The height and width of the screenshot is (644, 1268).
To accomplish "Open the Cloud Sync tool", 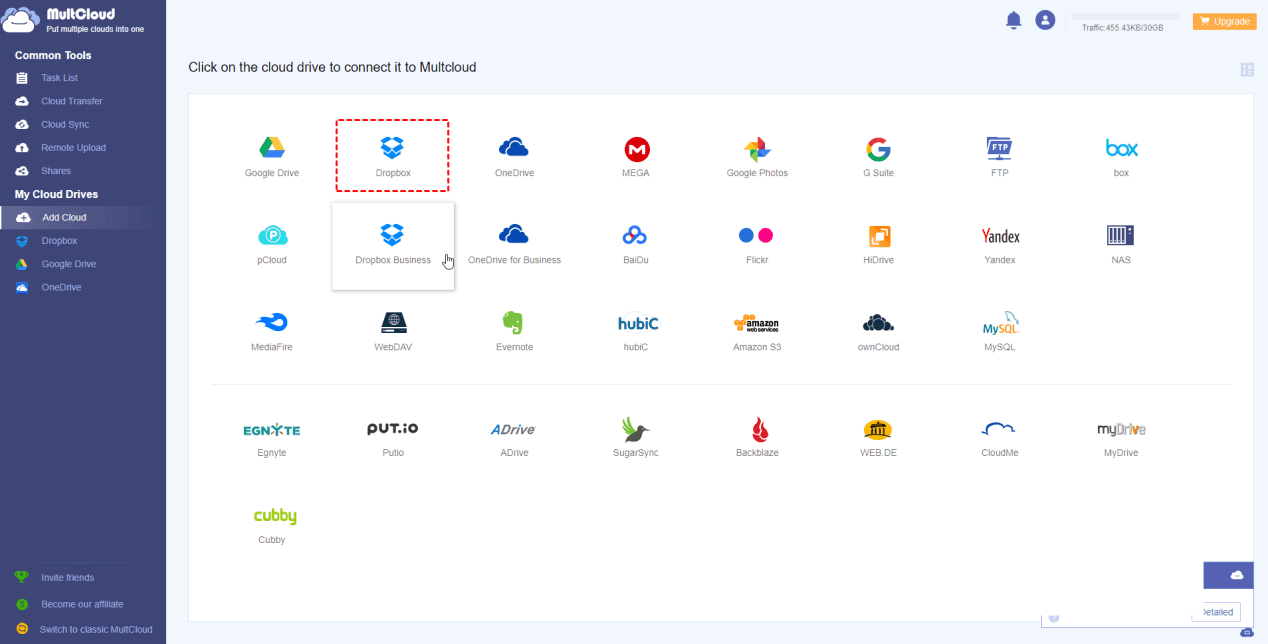I will click(65, 124).
